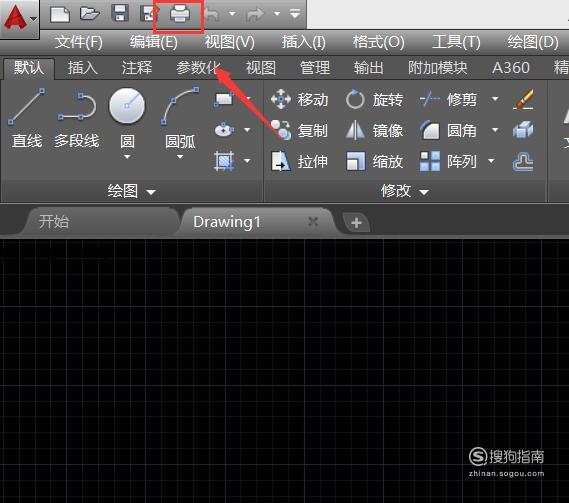Expand the ellipse tool dropdown arrow
The image size is (569, 503).
click(247, 130)
